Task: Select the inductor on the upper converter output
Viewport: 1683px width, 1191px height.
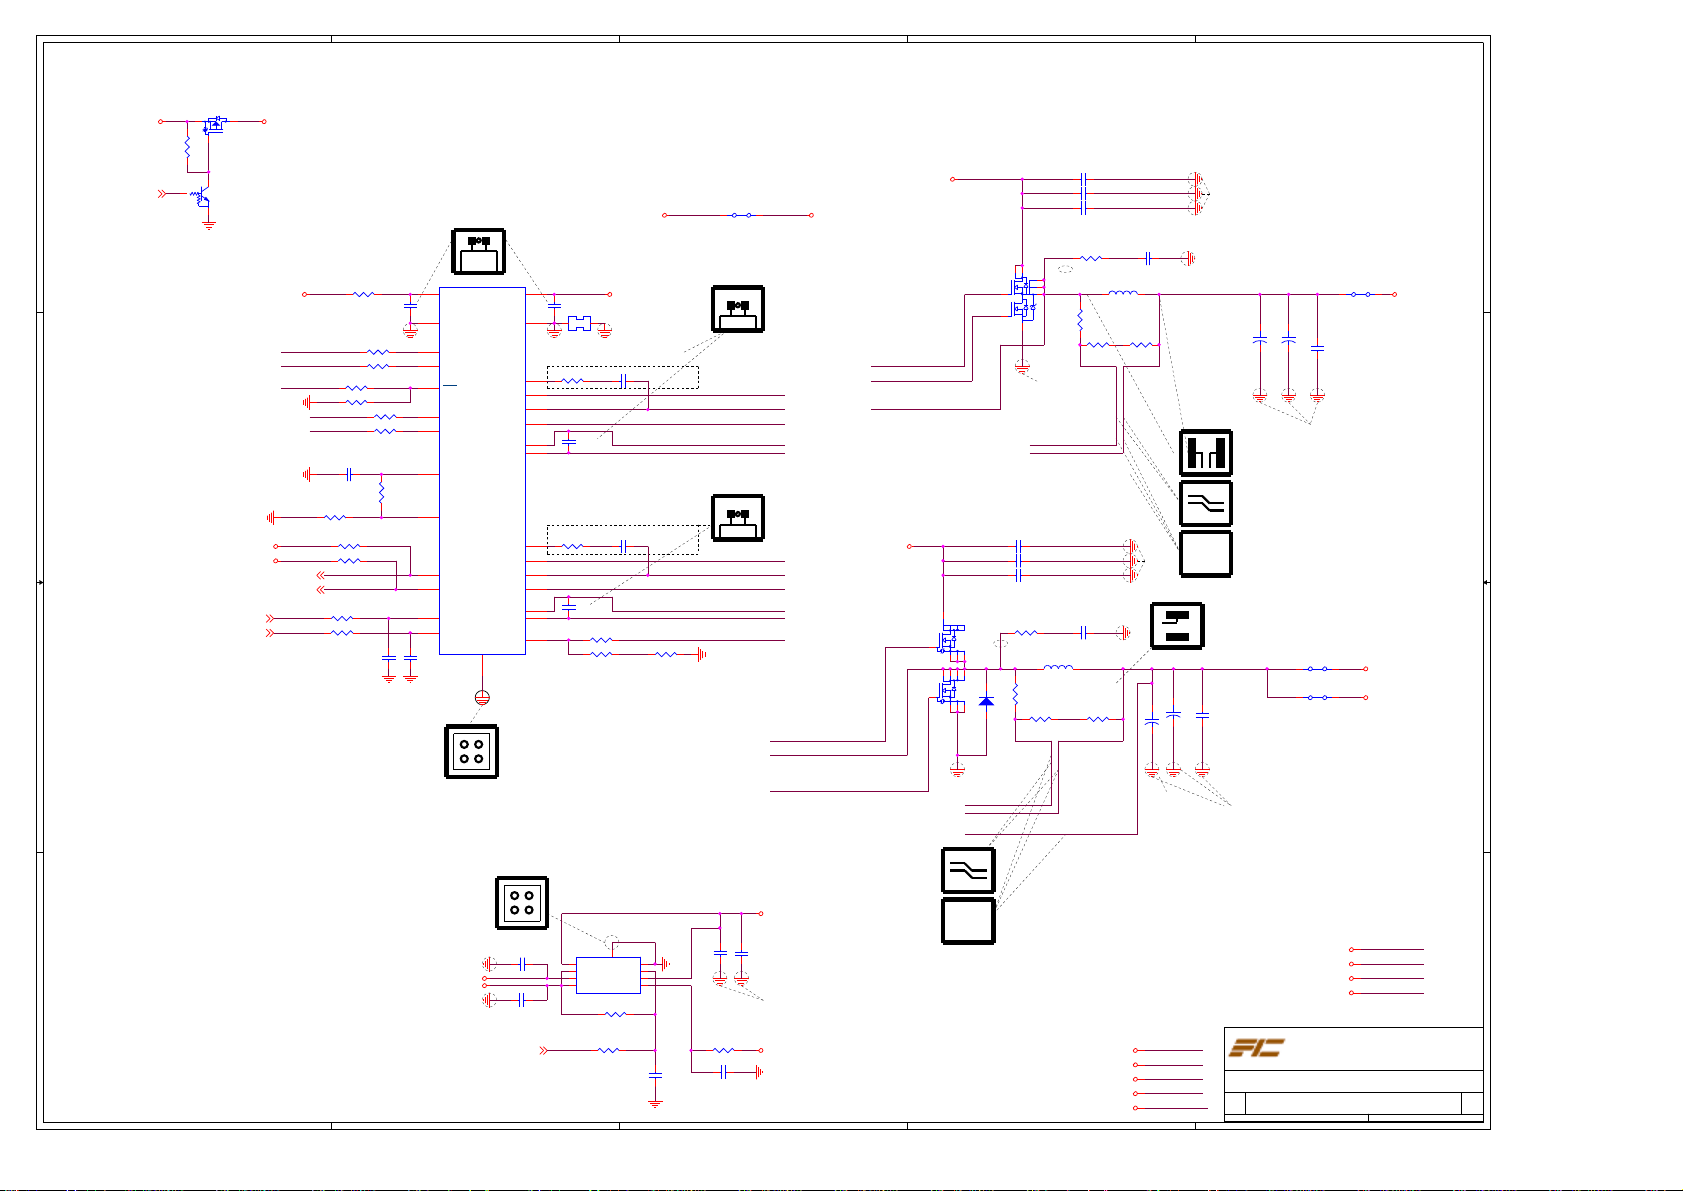Action: [x=1123, y=294]
